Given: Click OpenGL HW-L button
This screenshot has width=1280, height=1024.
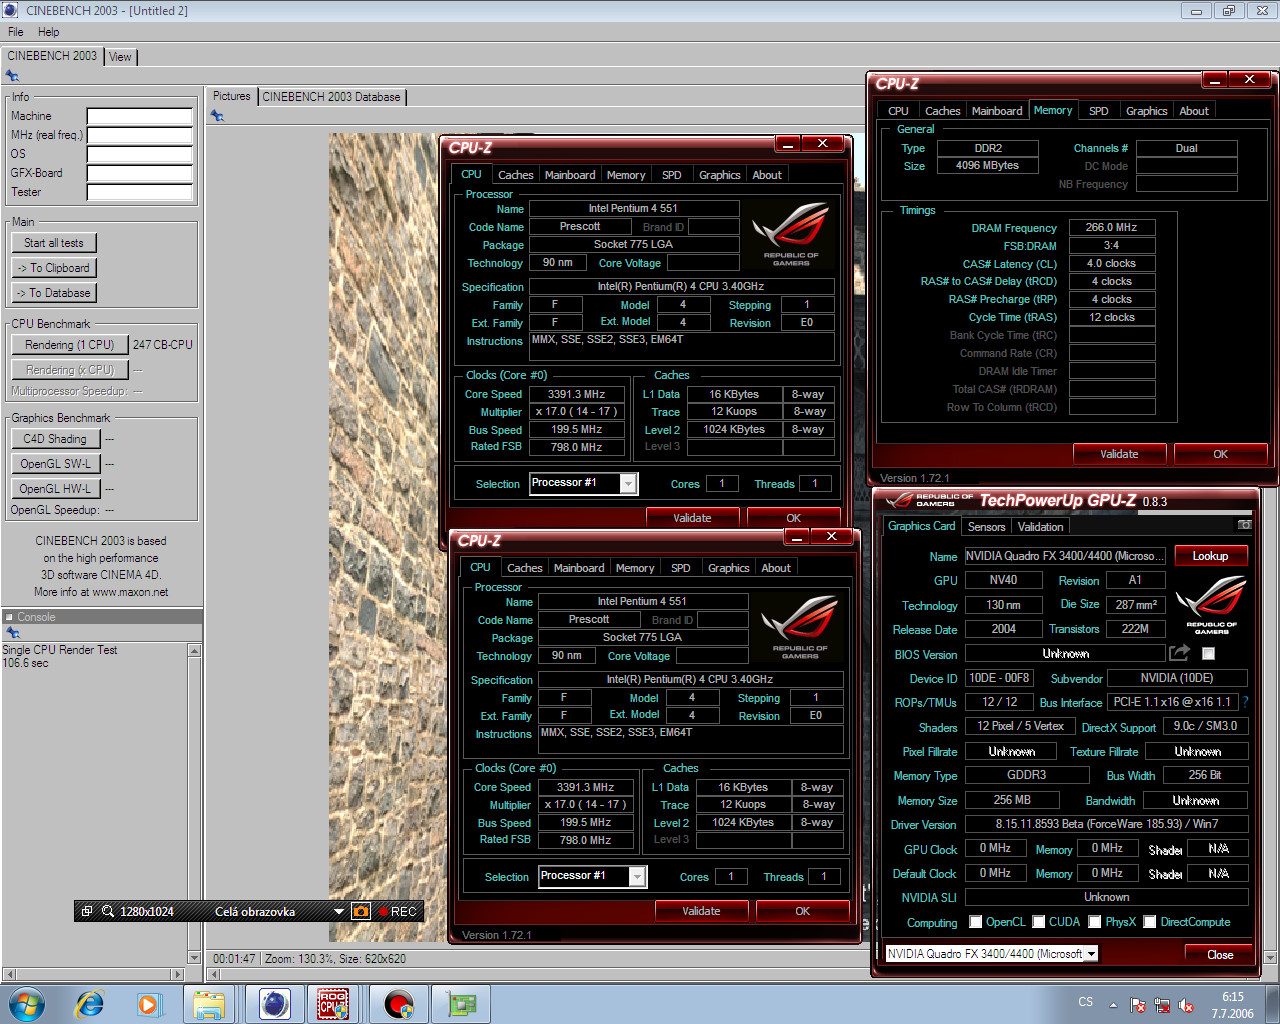Looking at the screenshot, I should coord(55,489).
